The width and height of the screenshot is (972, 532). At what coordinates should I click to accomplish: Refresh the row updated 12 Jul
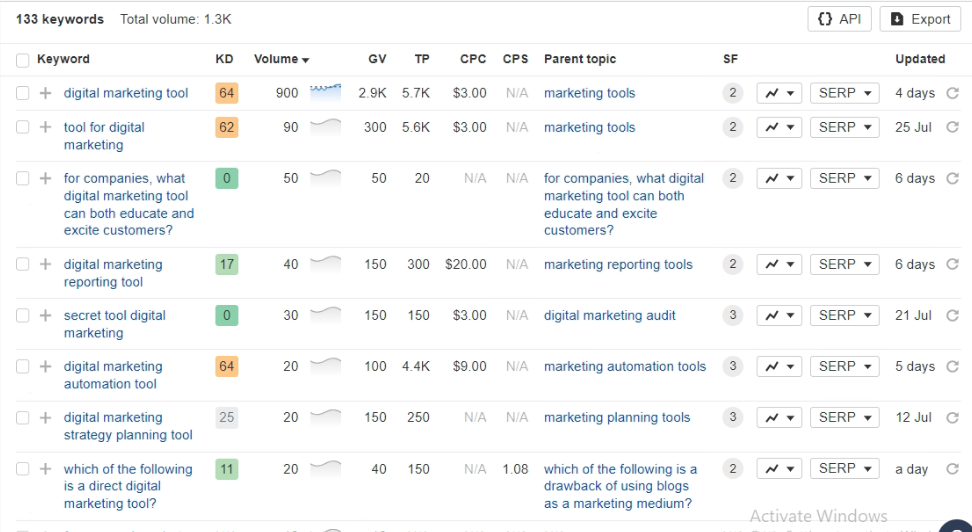[x=952, y=417]
